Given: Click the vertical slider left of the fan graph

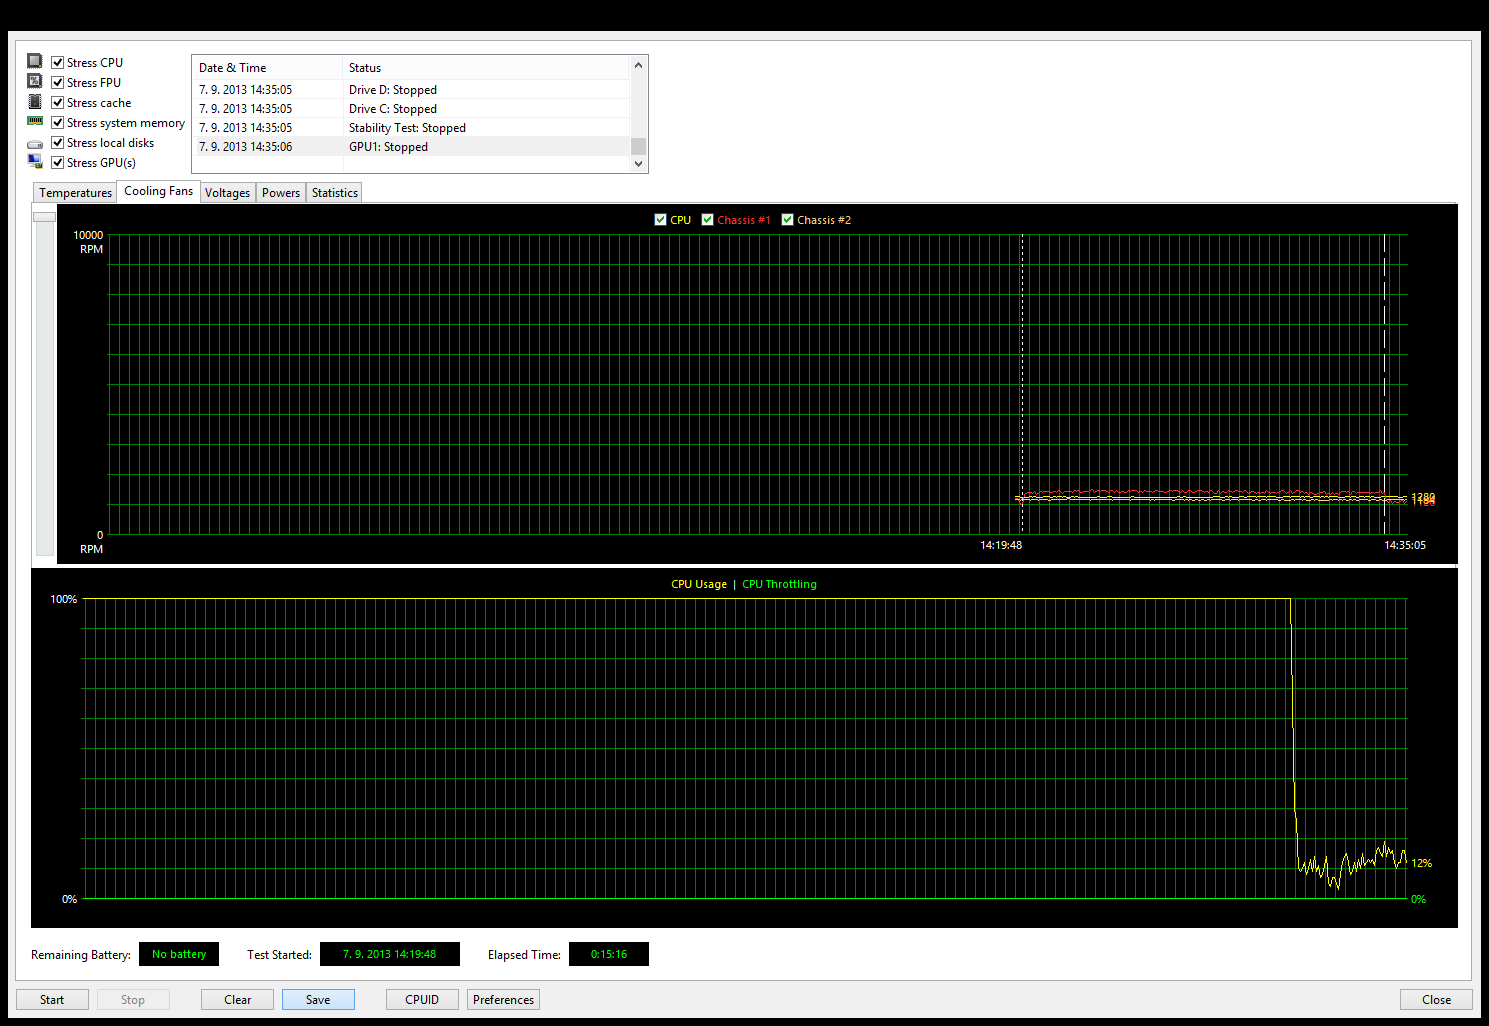Looking at the screenshot, I should pos(44,217).
